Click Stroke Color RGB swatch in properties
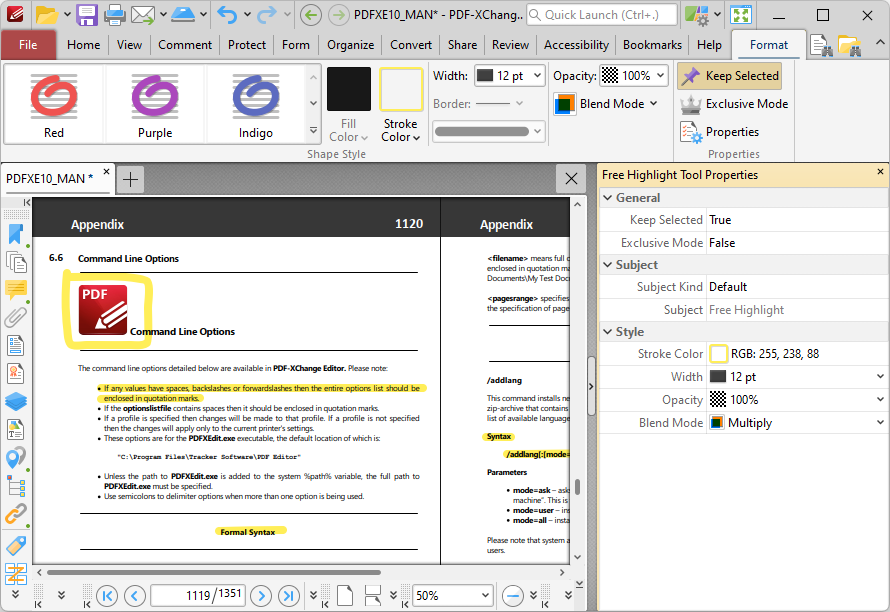The height and width of the screenshot is (612, 890). 719,354
